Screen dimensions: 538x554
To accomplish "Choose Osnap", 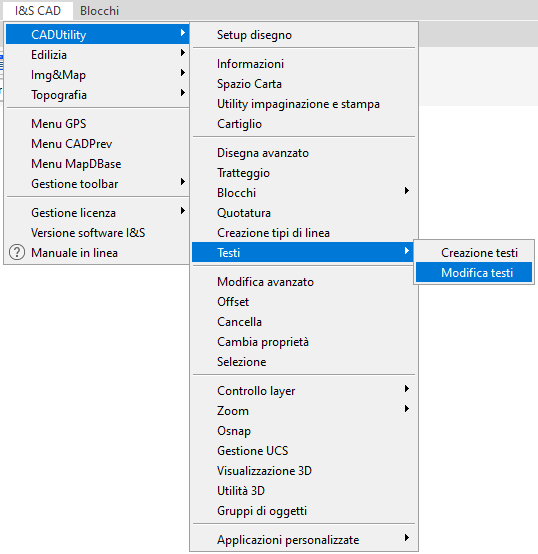I will [x=304, y=431].
